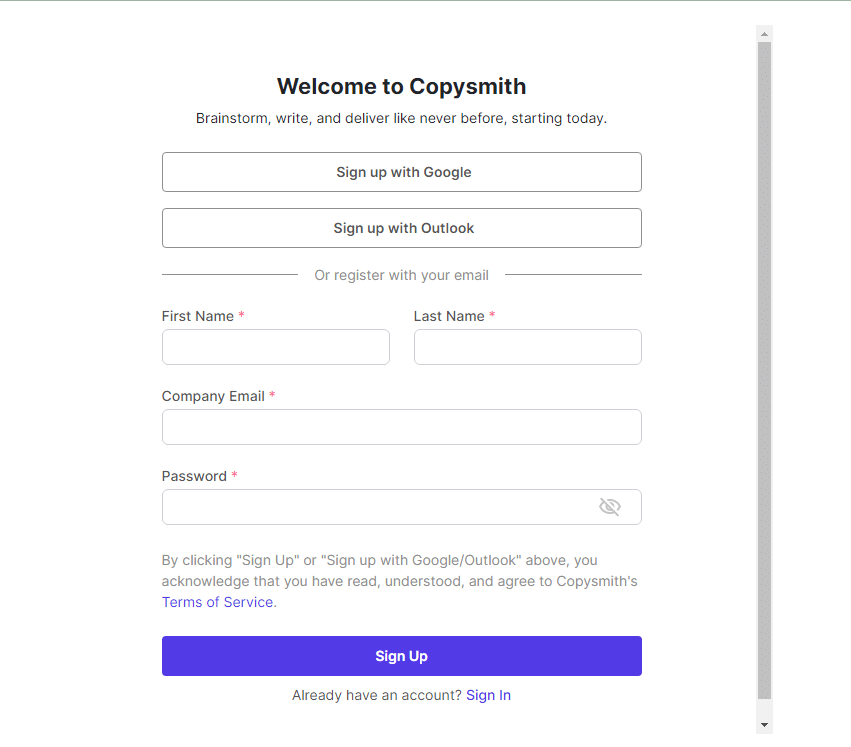Viewport: 851px width, 747px height.
Task: Click the scrollbar up arrow
Action: [765, 34]
